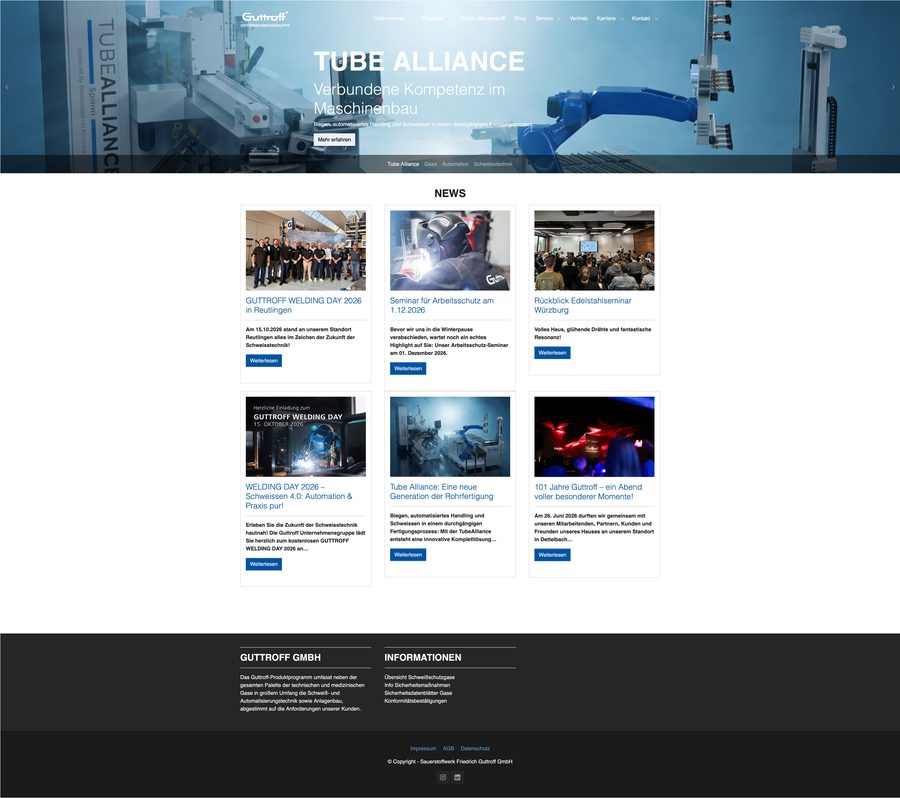Open GUTTROFF WELDING DAY 2026 in Reutlingen headline
900x798 pixels.
304,305
